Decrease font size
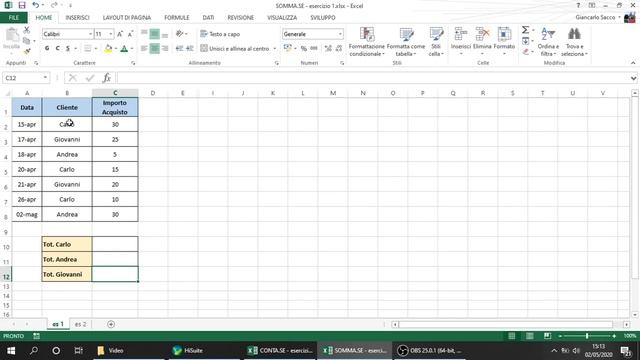The height and width of the screenshot is (360, 640). [130, 34]
